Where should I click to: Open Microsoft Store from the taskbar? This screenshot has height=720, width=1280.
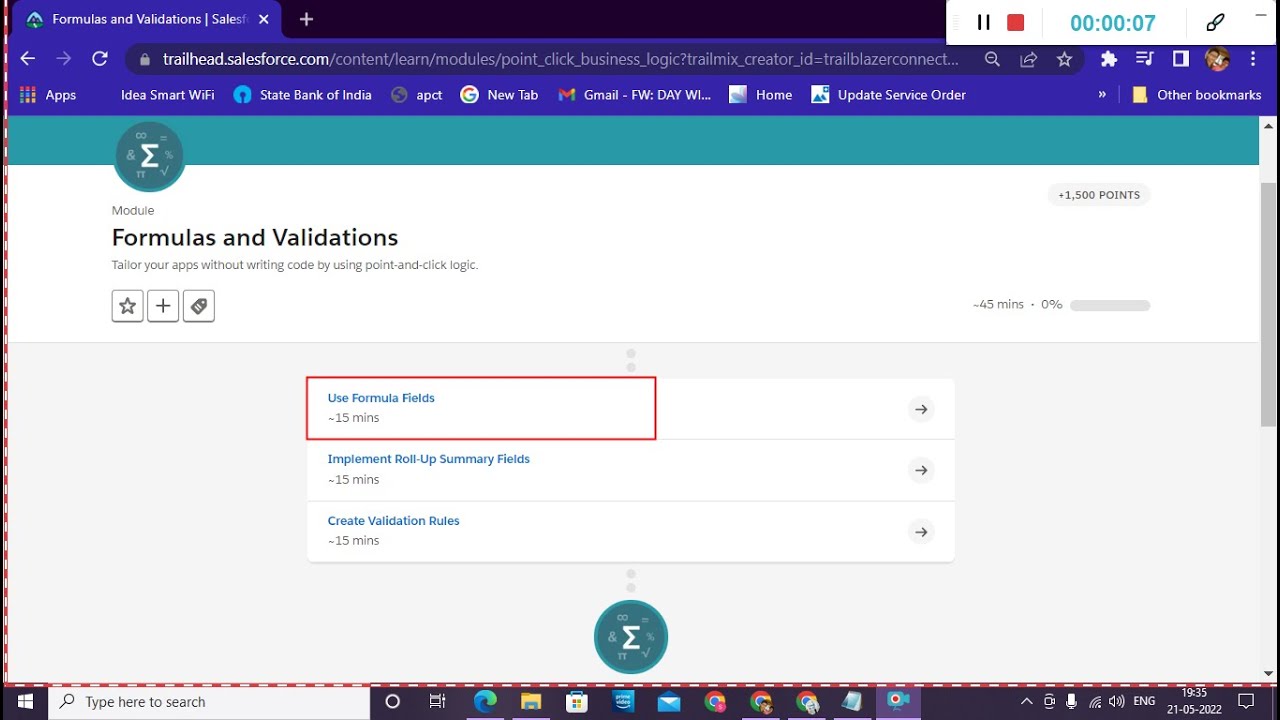tap(577, 702)
